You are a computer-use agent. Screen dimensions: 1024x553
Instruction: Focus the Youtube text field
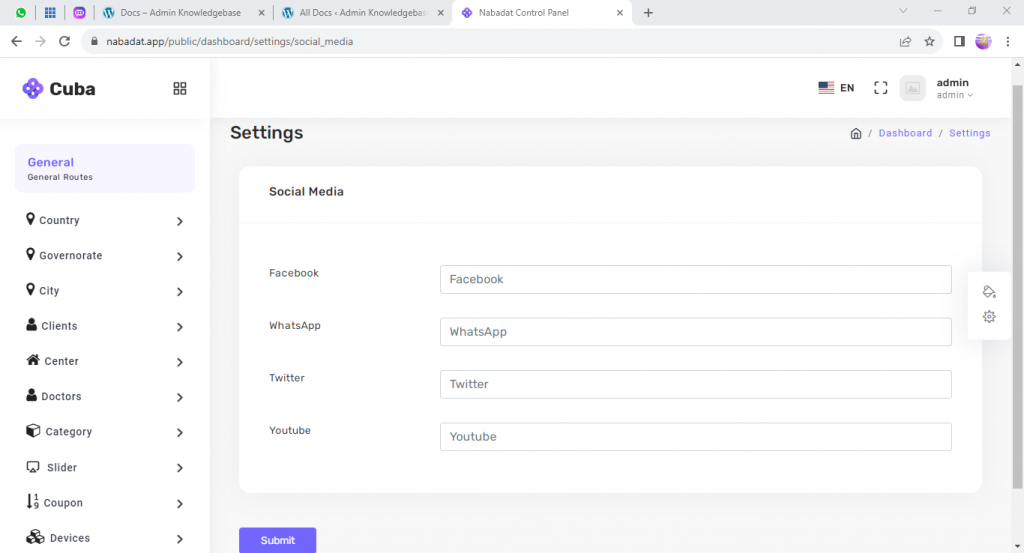tap(695, 437)
